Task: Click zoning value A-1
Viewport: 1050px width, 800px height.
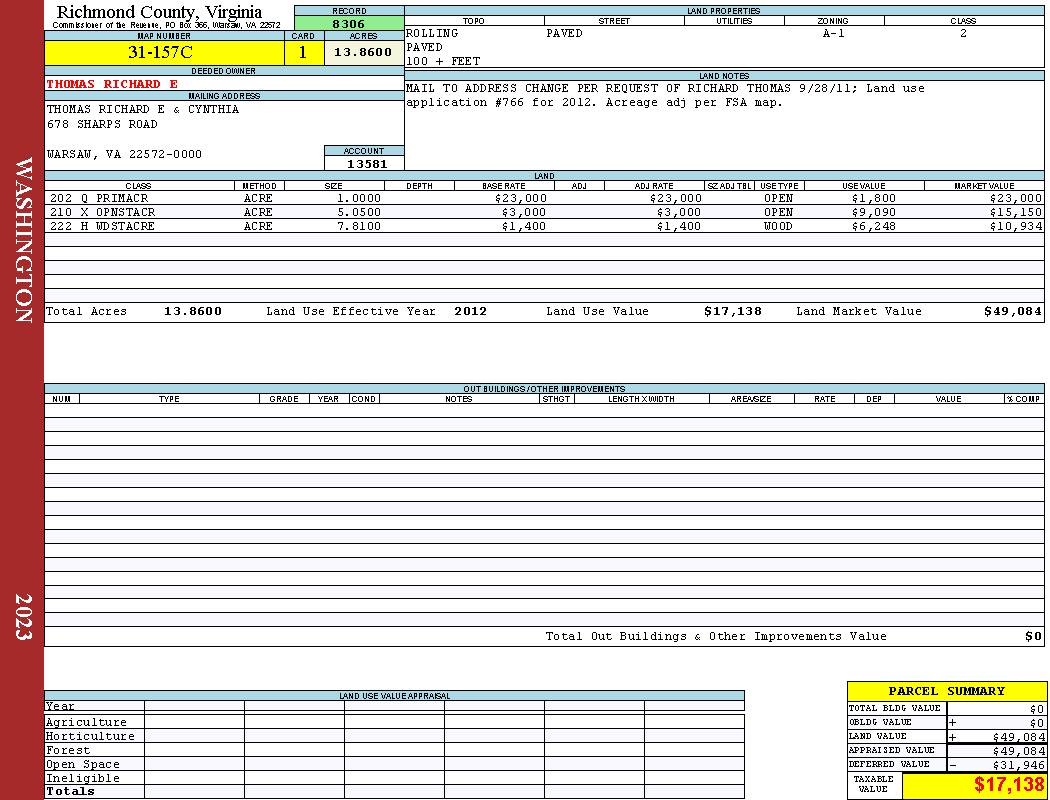Action: click(x=833, y=33)
